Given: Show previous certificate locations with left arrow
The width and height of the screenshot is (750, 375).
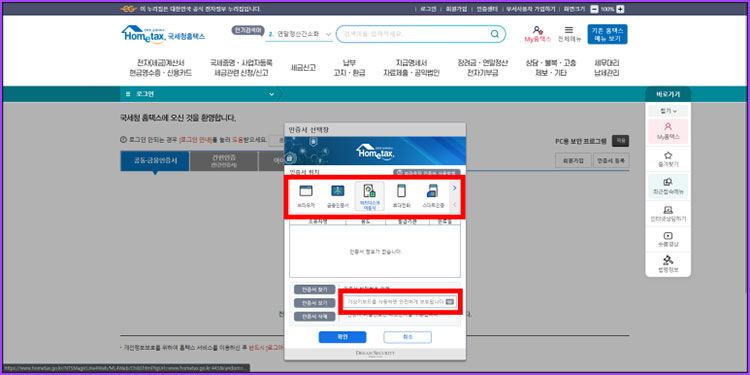Looking at the screenshot, I should [x=454, y=204].
